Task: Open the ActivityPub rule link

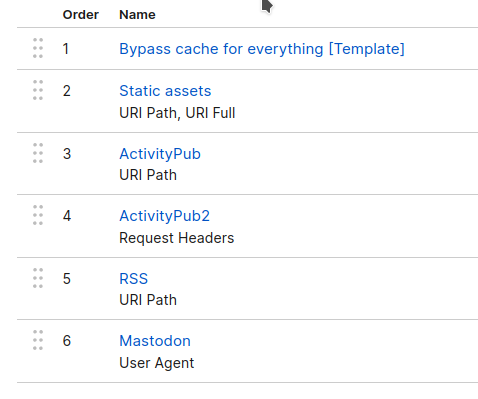Action: pyautogui.click(x=160, y=154)
